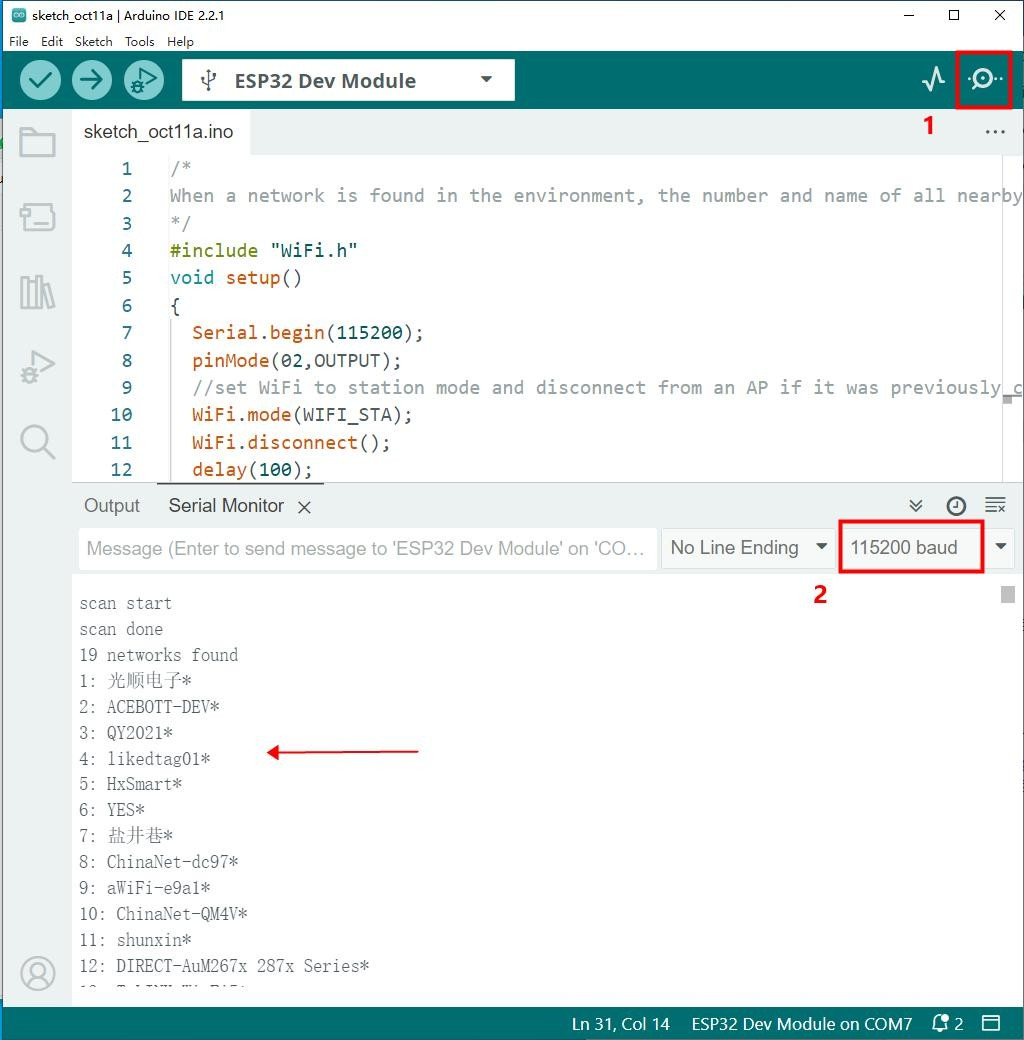Toggle autoscroll in Serial Monitor
The image size is (1024, 1040).
click(916, 506)
